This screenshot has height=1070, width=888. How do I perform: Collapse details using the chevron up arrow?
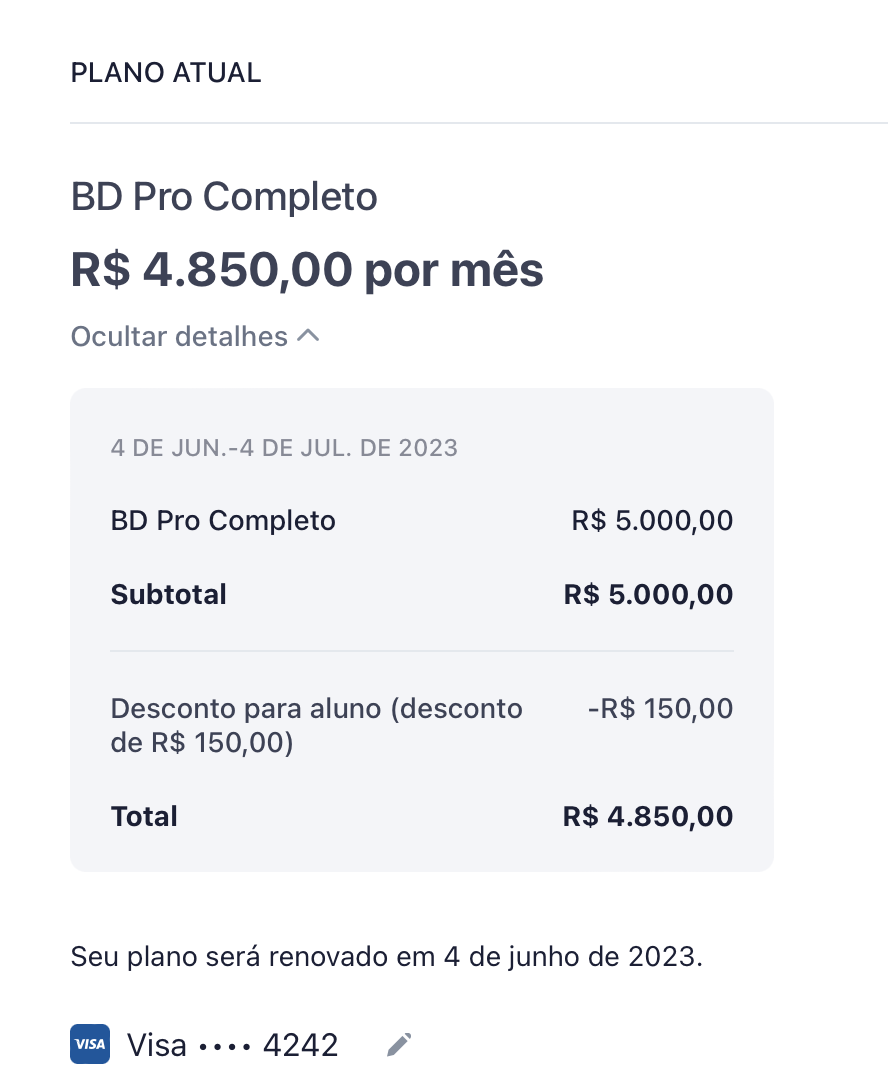tap(309, 336)
